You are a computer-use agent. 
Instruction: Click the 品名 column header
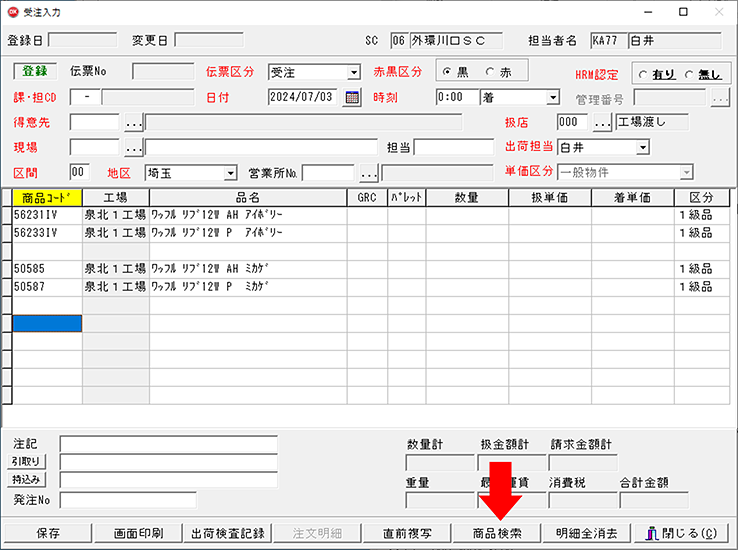point(248,198)
